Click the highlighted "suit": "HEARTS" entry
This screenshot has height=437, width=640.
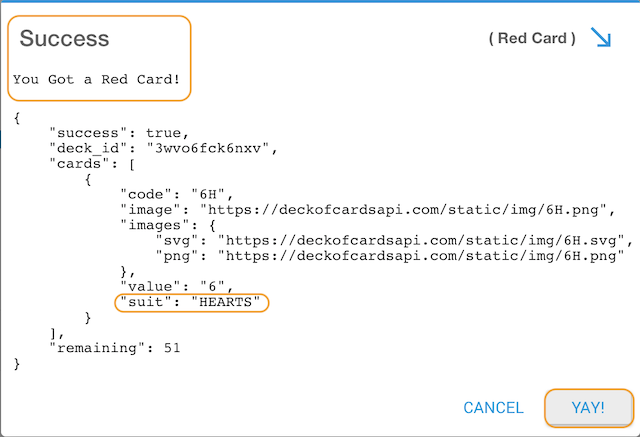point(191,302)
